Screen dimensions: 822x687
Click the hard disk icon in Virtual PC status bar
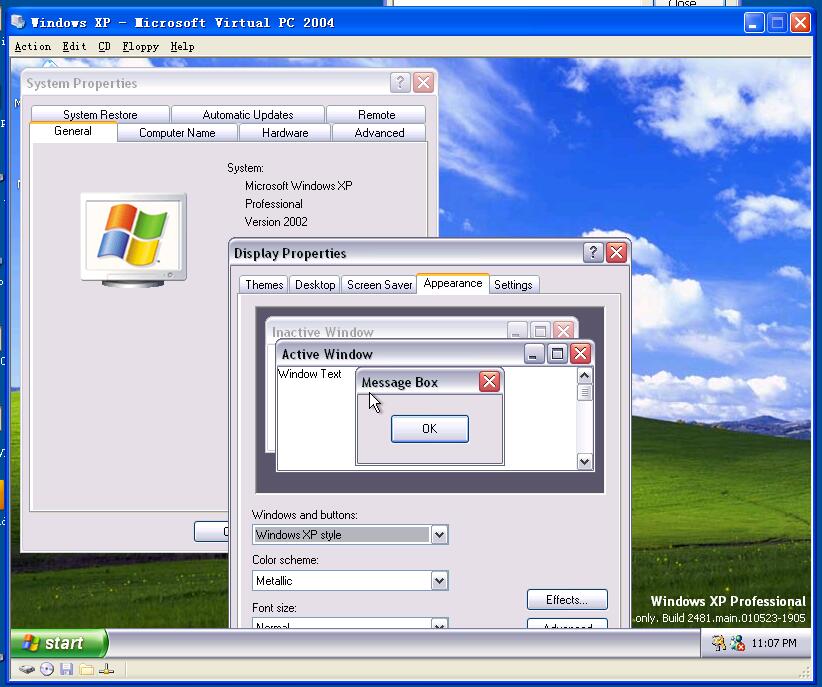[x=27, y=669]
